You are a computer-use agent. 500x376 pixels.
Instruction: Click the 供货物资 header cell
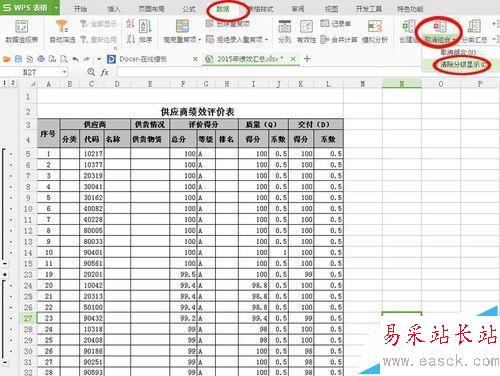tap(150, 139)
